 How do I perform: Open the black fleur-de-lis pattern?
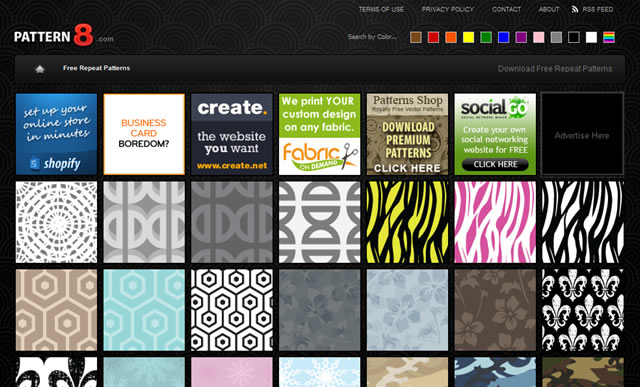click(x=583, y=310)
